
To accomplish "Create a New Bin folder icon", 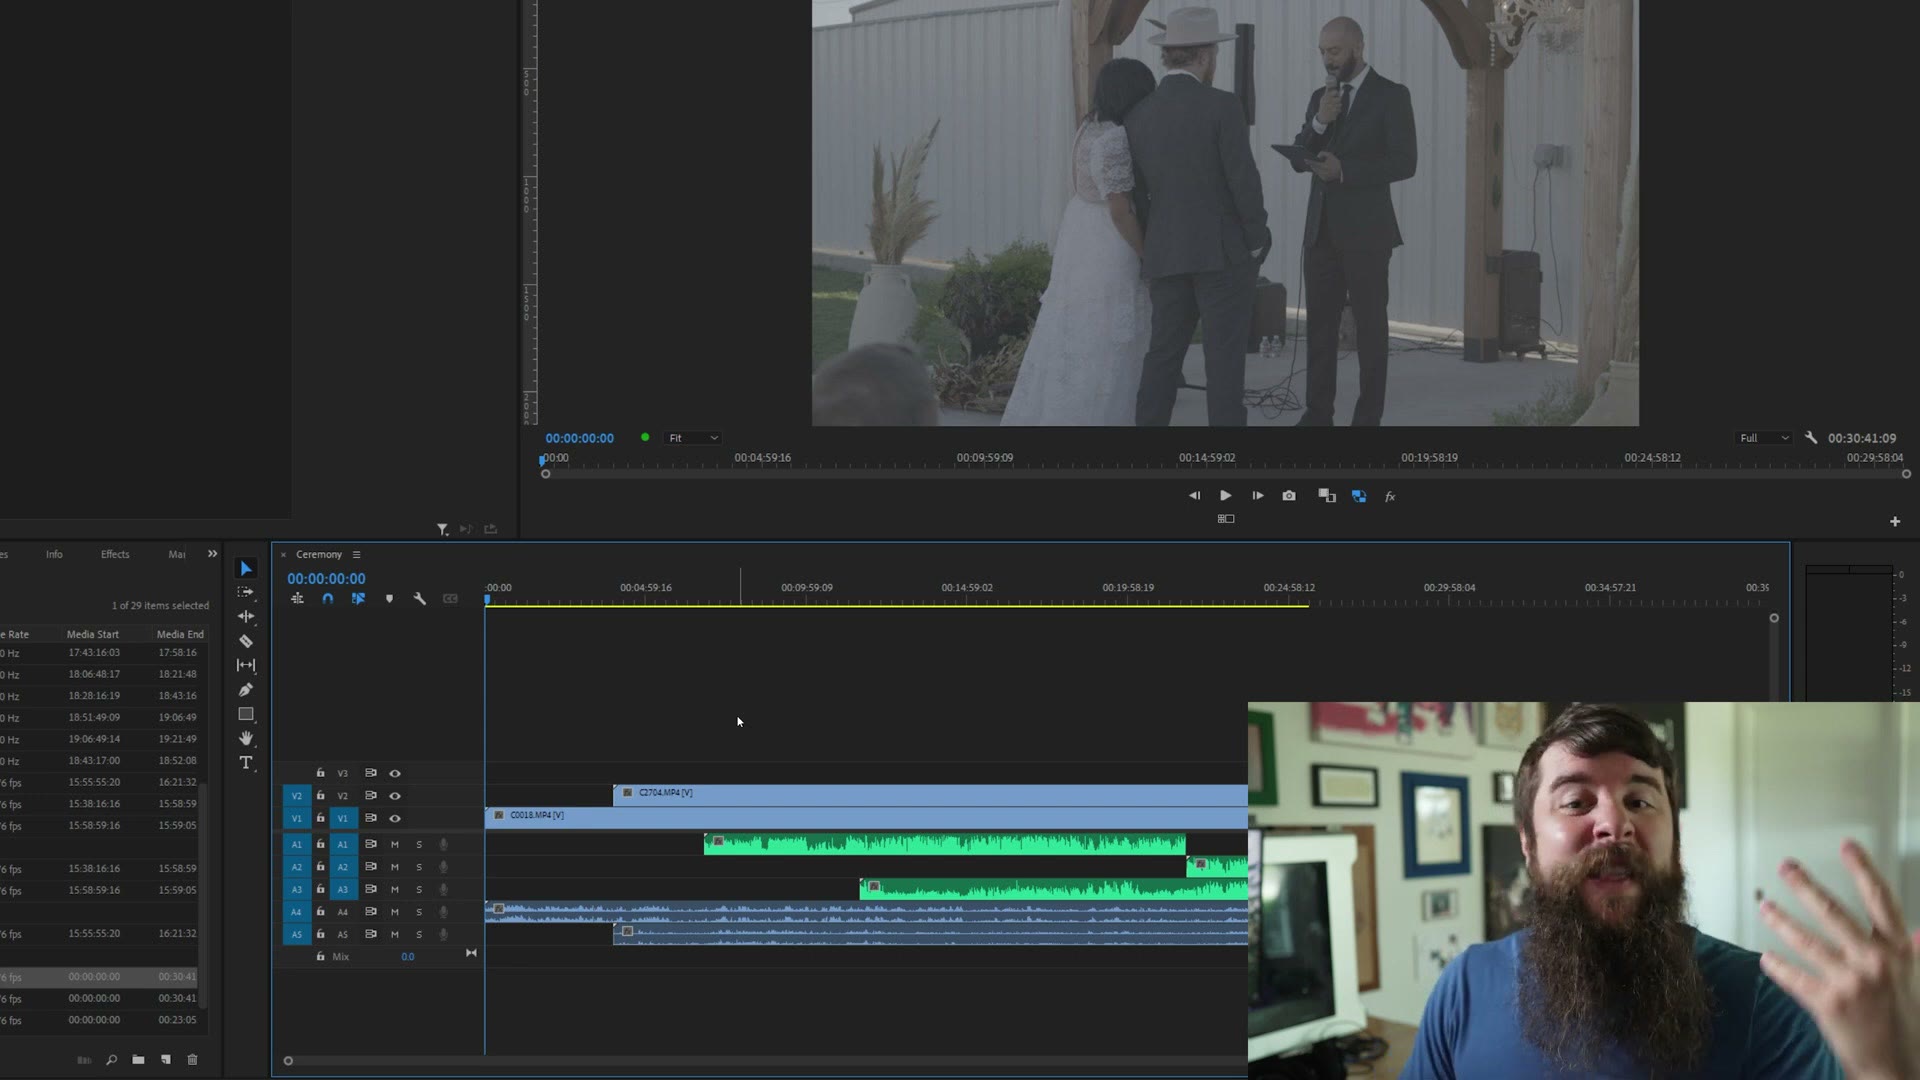I will tap(138, 1060).
